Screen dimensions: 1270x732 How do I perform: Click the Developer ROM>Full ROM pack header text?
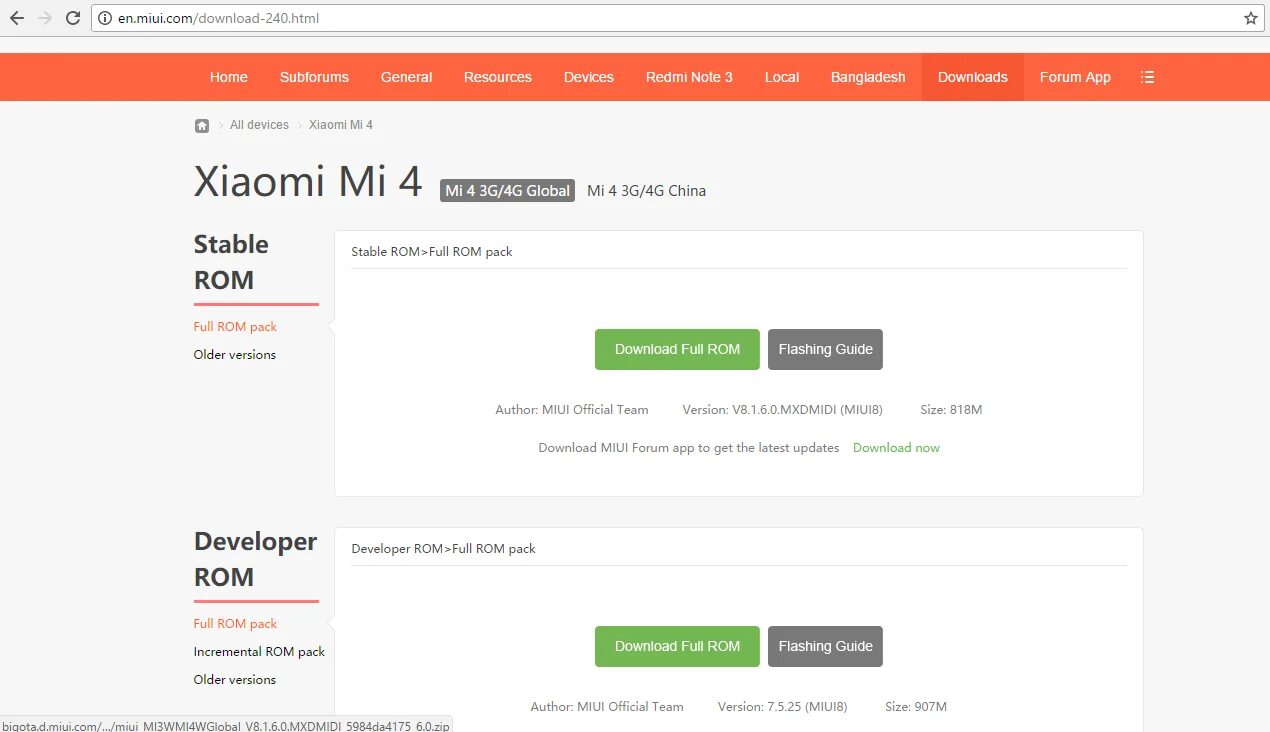443,549
